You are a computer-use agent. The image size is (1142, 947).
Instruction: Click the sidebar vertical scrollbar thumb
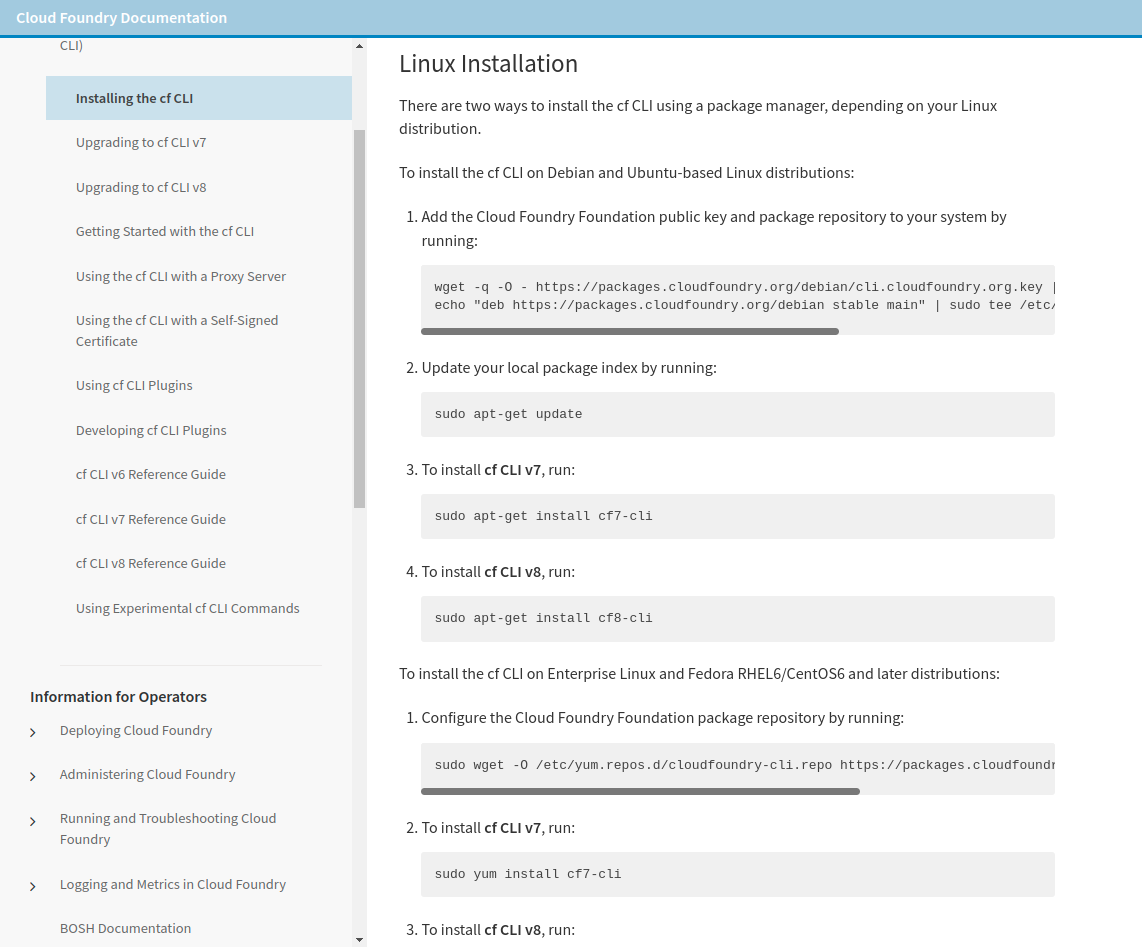359,318
